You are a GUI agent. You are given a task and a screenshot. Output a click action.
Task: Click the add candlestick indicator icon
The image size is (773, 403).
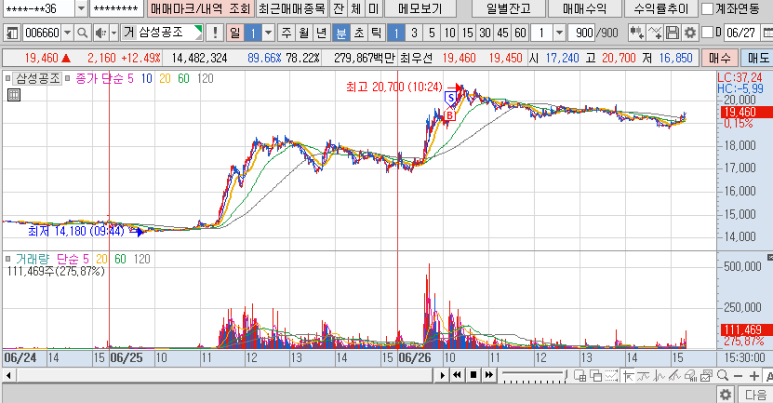tap(636, 33)
